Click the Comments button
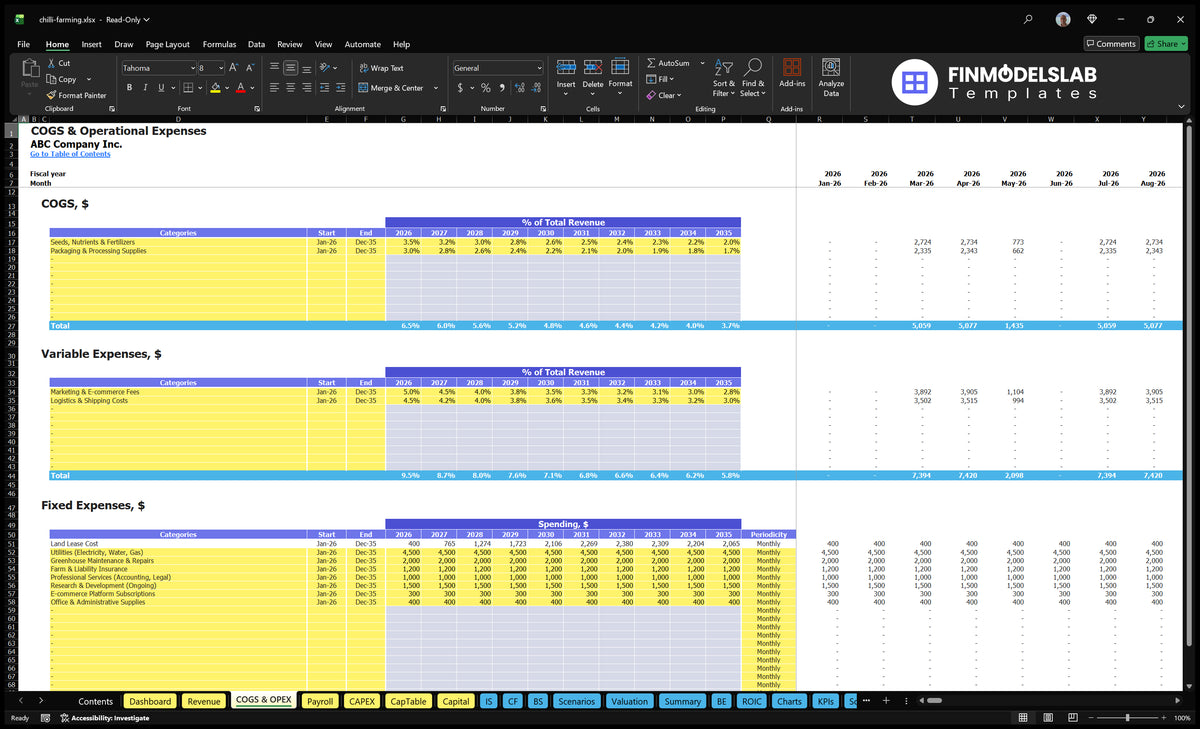 (x=1111, y=44)
